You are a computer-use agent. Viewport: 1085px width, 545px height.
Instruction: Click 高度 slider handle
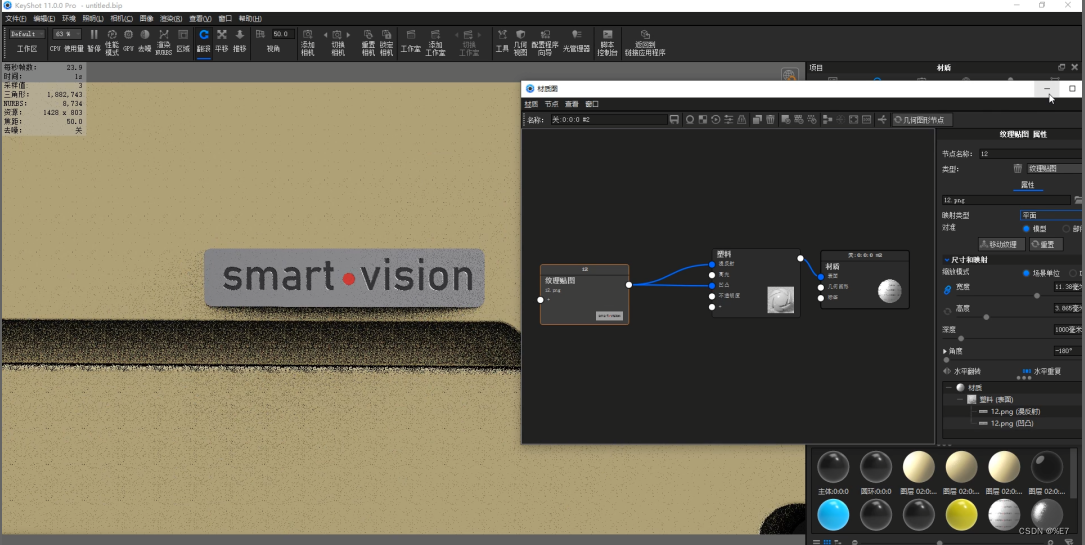986,317
